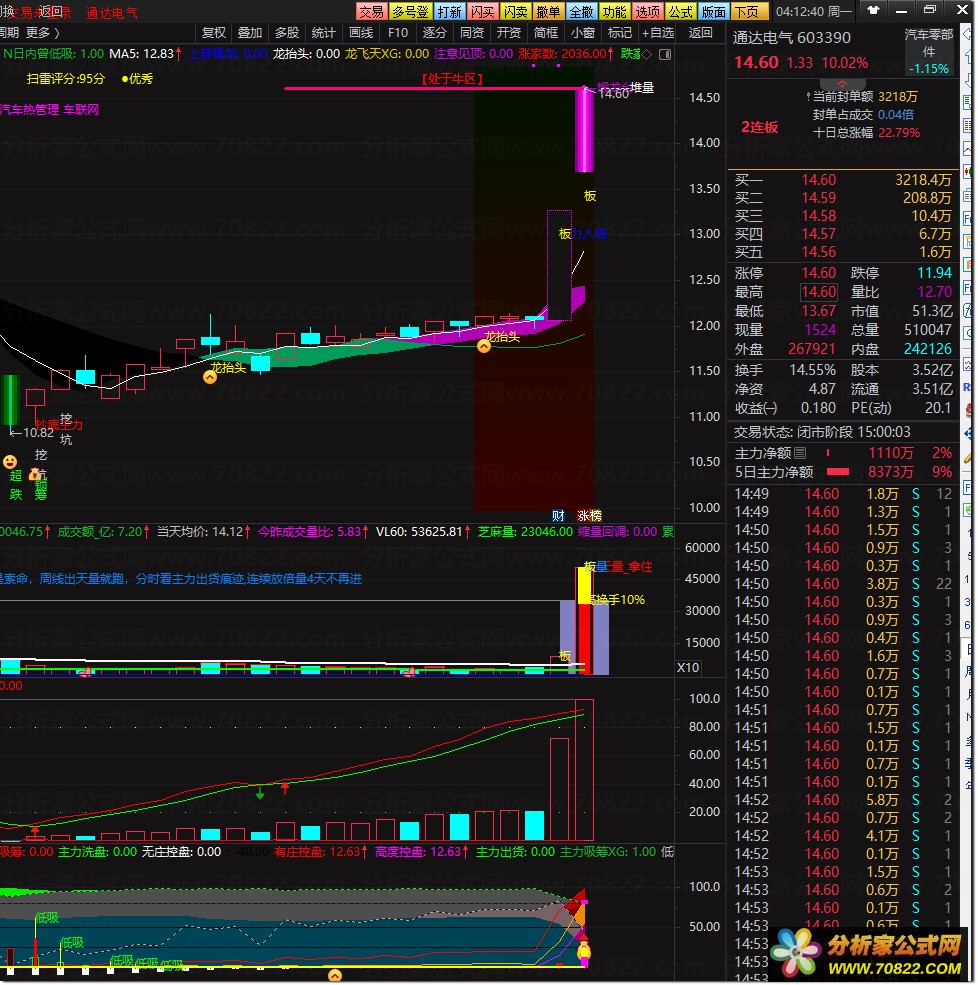The width and height of the screenshot is (978, 985).
Task: Click the skin shirt icon in title bar
Action: click(873, 10)
